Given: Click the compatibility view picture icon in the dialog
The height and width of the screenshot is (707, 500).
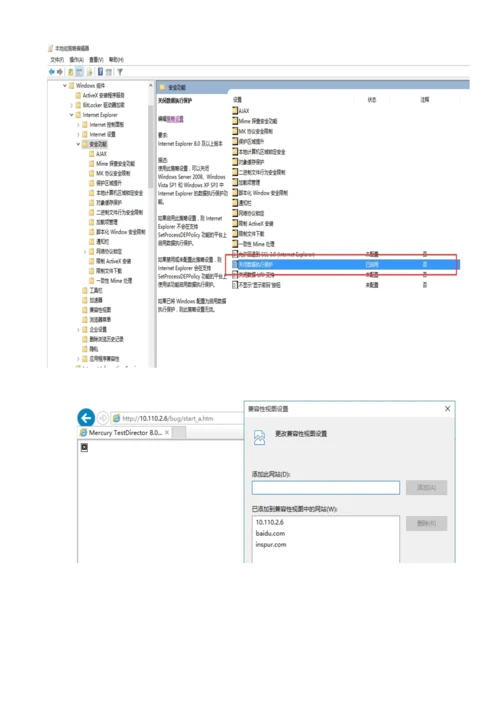Looking at the screenshot, I should (259, 437).
